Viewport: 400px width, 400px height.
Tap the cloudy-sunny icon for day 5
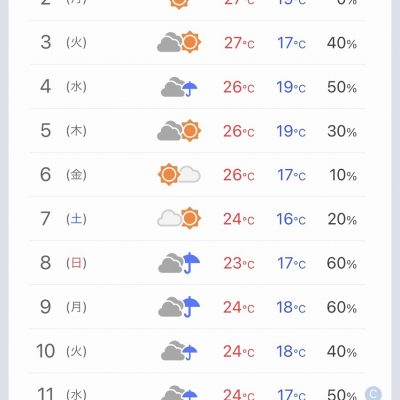pyautogui.click(x=179, y=130)
